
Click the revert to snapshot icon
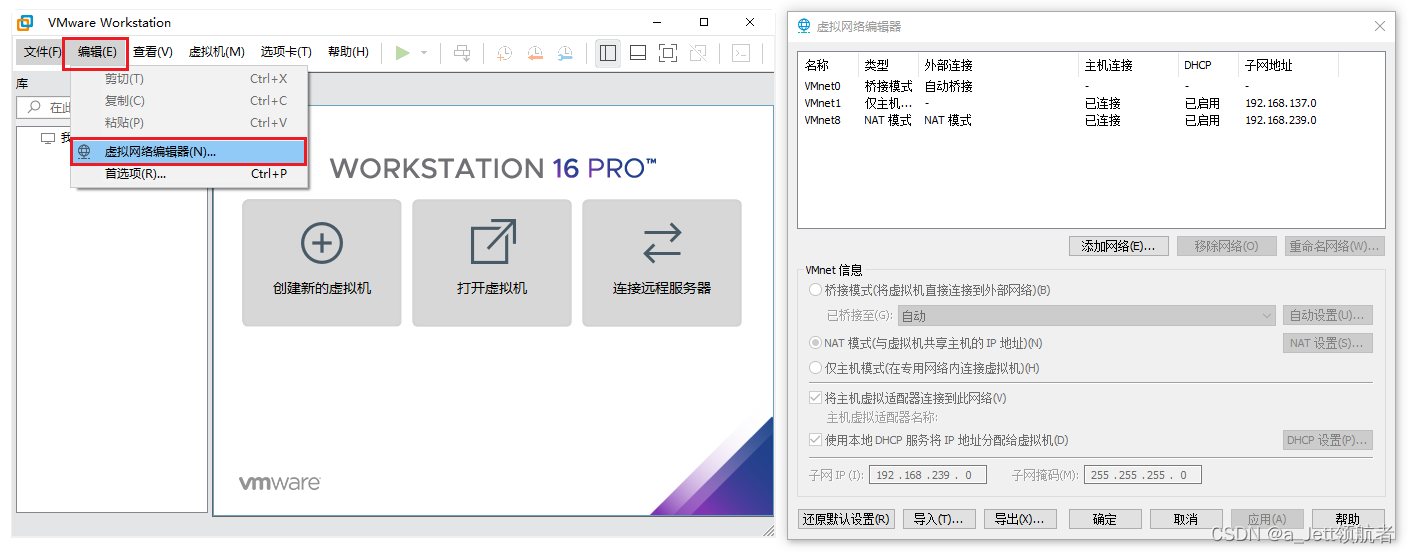pos(535,53)
